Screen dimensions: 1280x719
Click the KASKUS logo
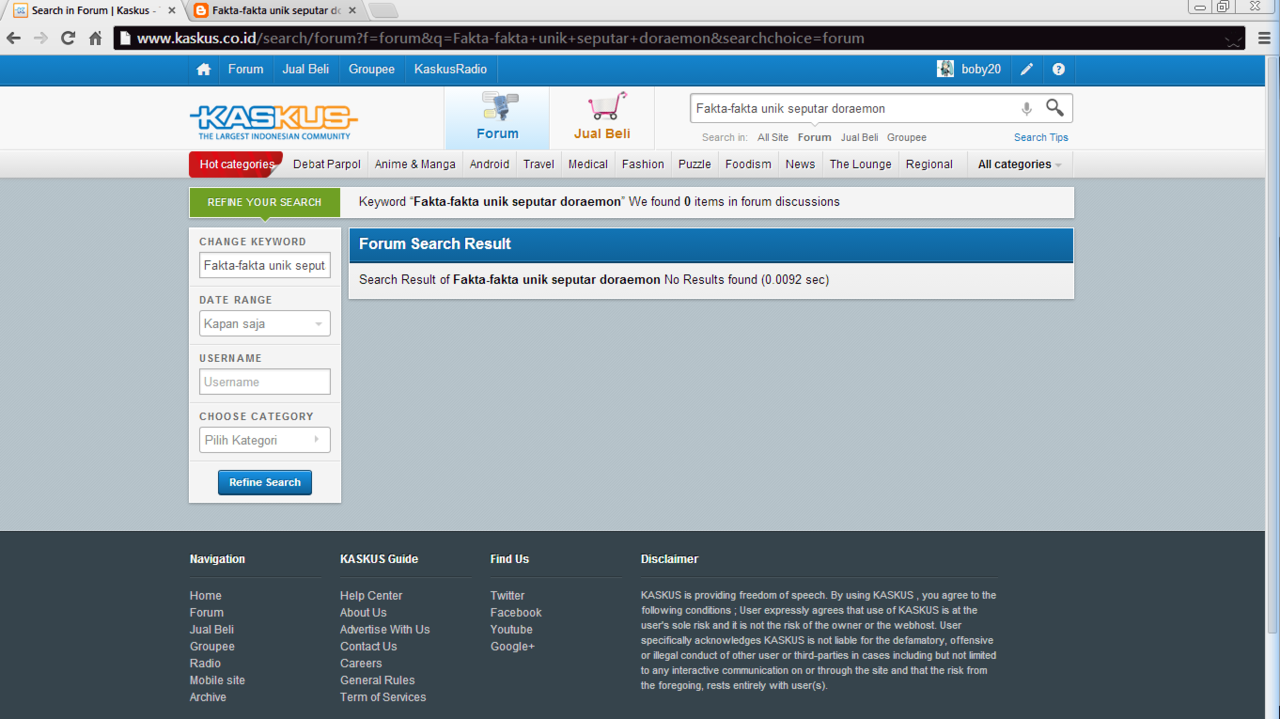click(x=273, y=122)
